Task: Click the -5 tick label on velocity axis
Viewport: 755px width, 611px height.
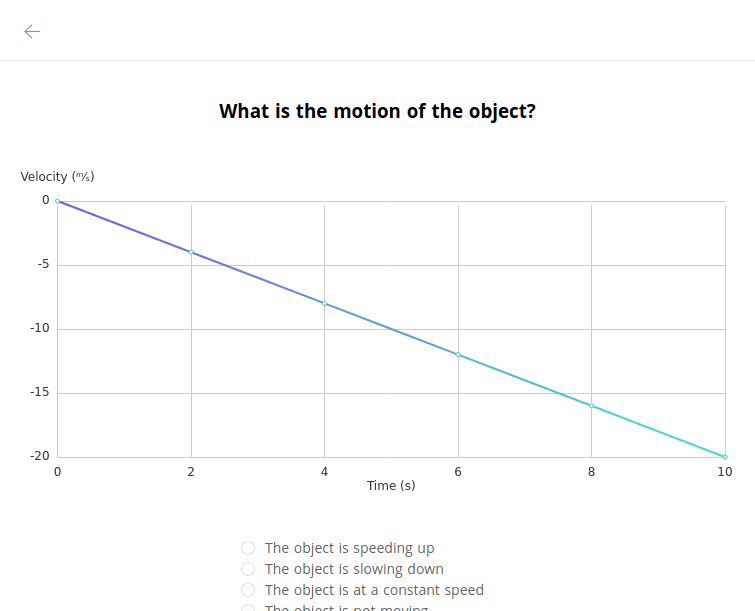Action: coord(42,265)
